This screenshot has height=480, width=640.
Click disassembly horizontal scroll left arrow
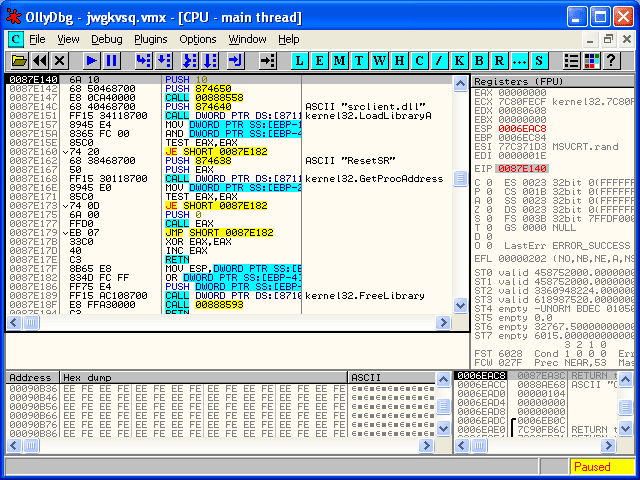(x=14, y=322)
